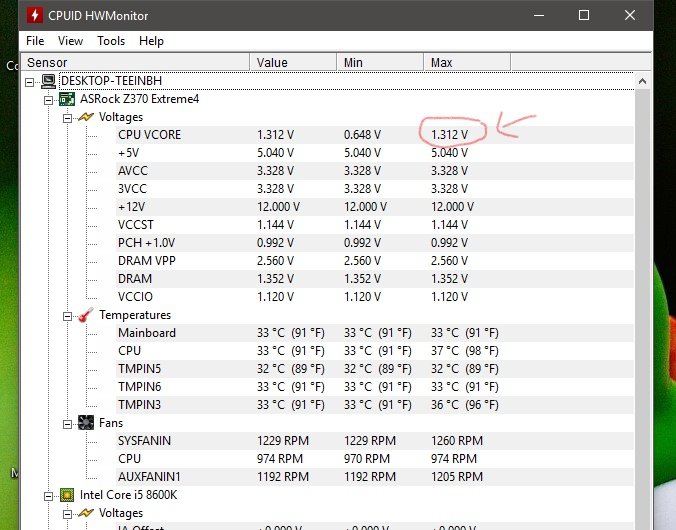Collapse the Intel Core i5 8600K node
This screenshot has height=530, width=676.
click(x=48, y=496)
